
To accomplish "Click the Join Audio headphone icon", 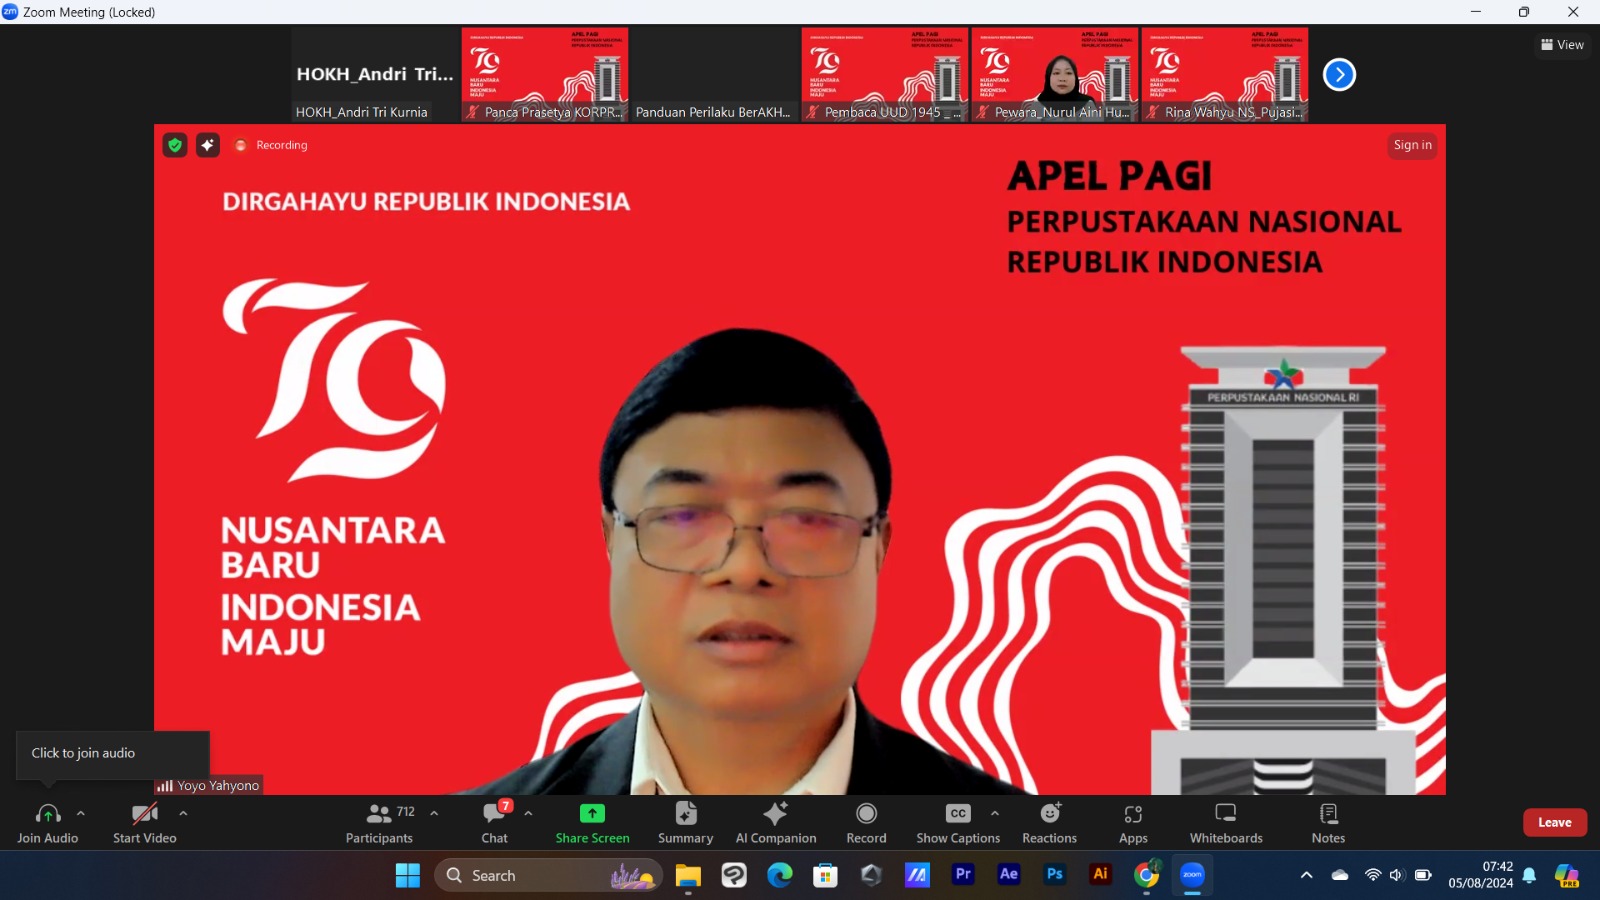I will coord(48,814).
